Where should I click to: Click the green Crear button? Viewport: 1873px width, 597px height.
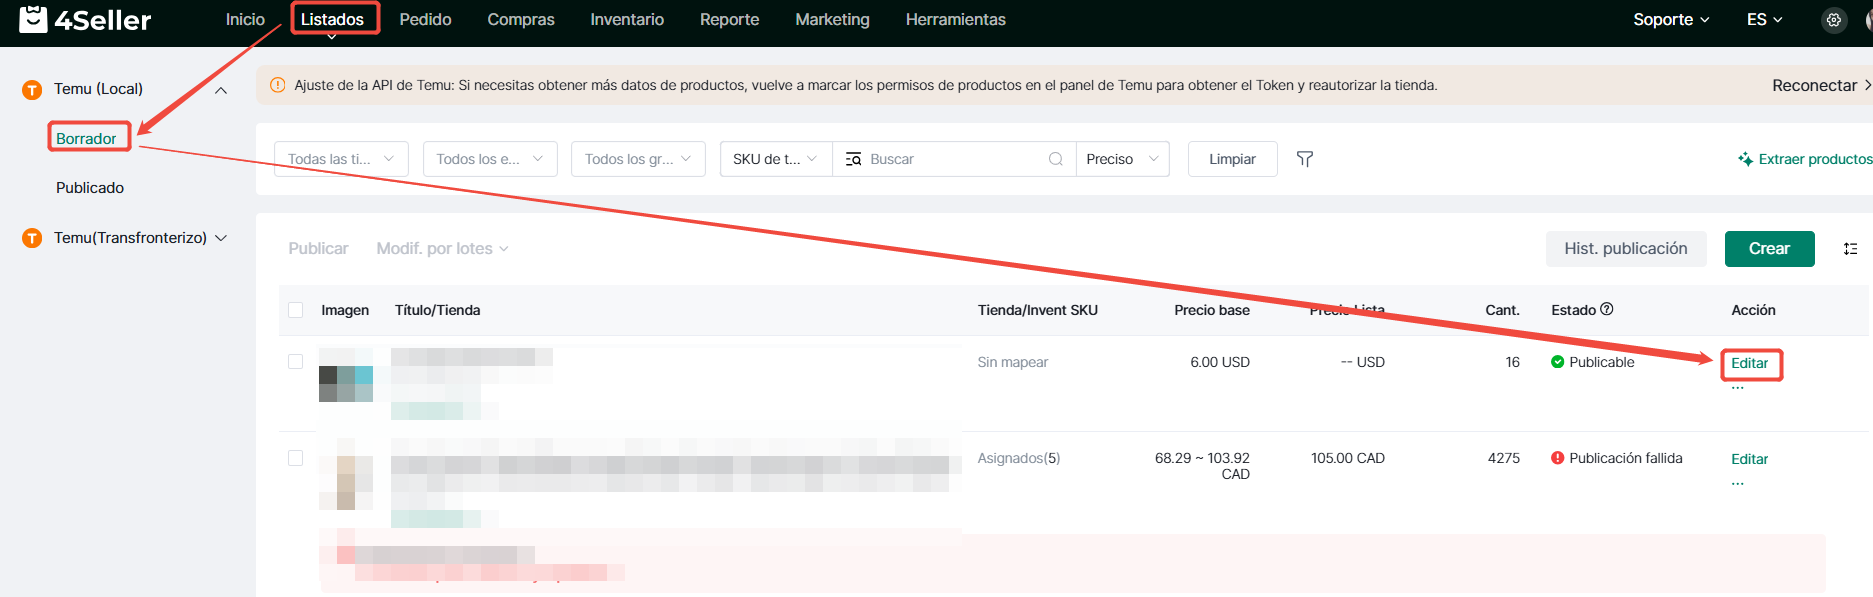point(1769,248)
